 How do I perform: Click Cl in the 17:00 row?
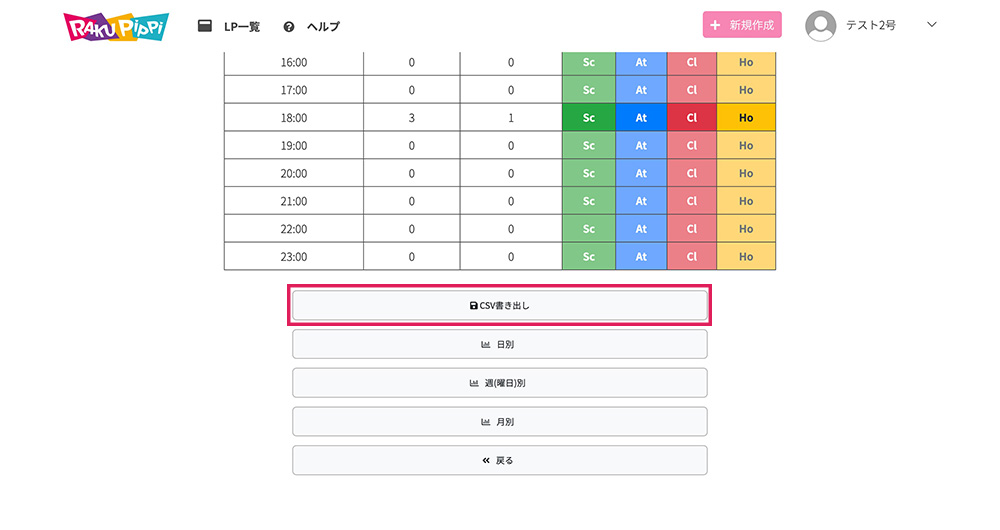point(692,90)
